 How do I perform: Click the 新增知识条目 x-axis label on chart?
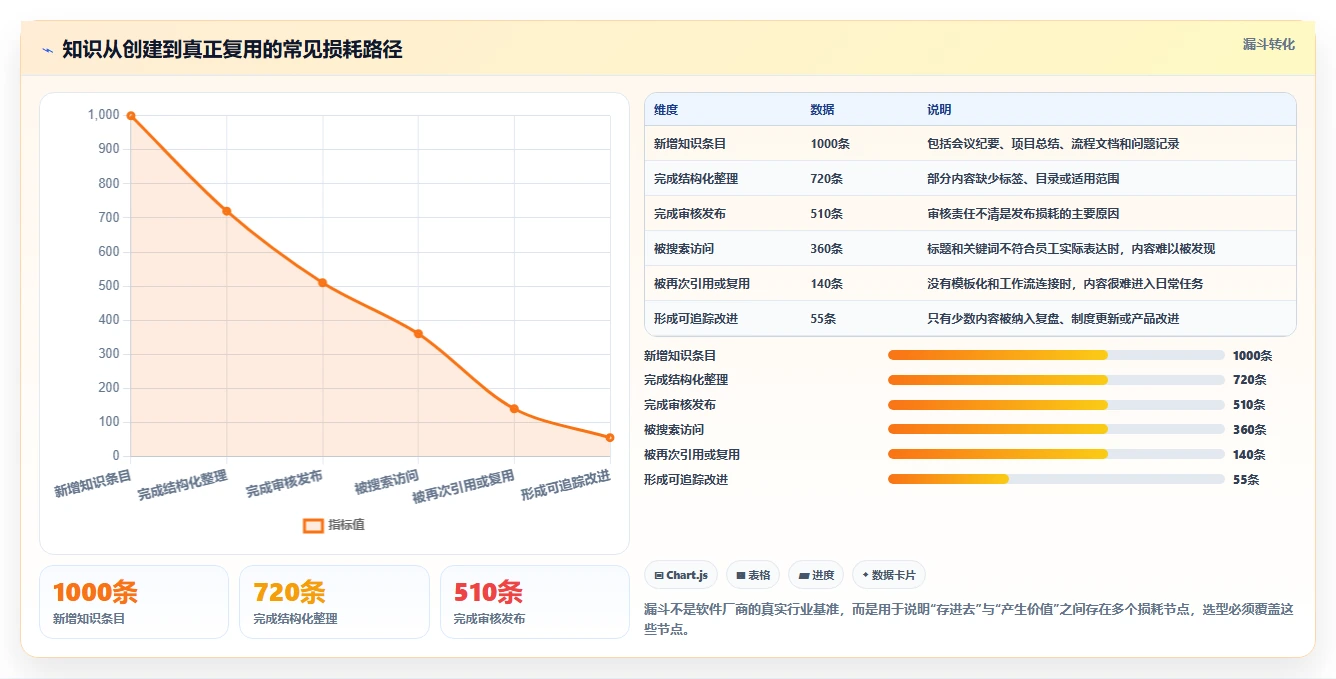[93, 482]
